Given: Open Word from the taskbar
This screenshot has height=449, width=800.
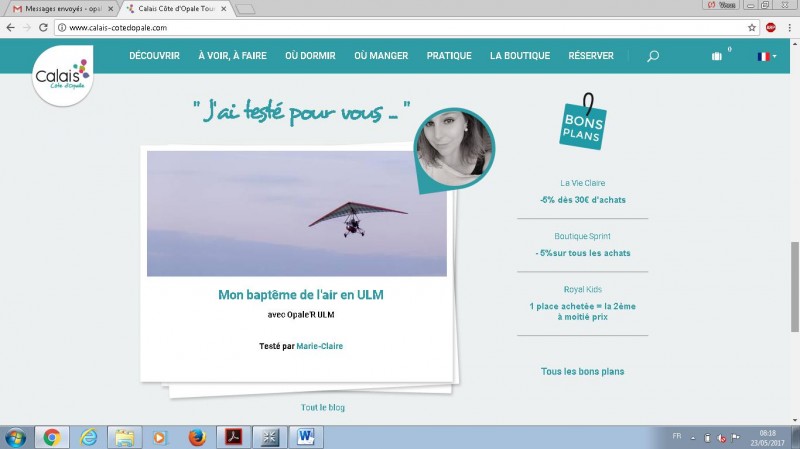Looking at the screenshot, I should (306, 437).
